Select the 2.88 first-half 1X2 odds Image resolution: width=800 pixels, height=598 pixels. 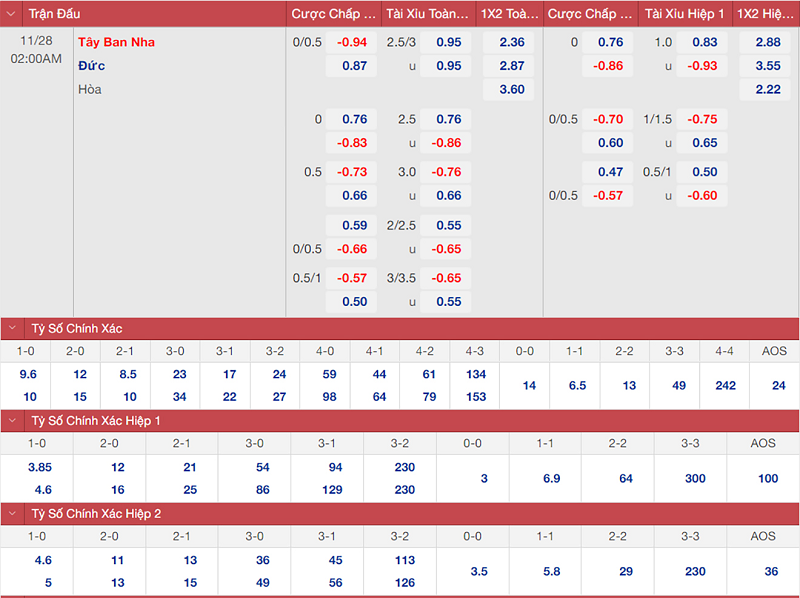point(767,42)
